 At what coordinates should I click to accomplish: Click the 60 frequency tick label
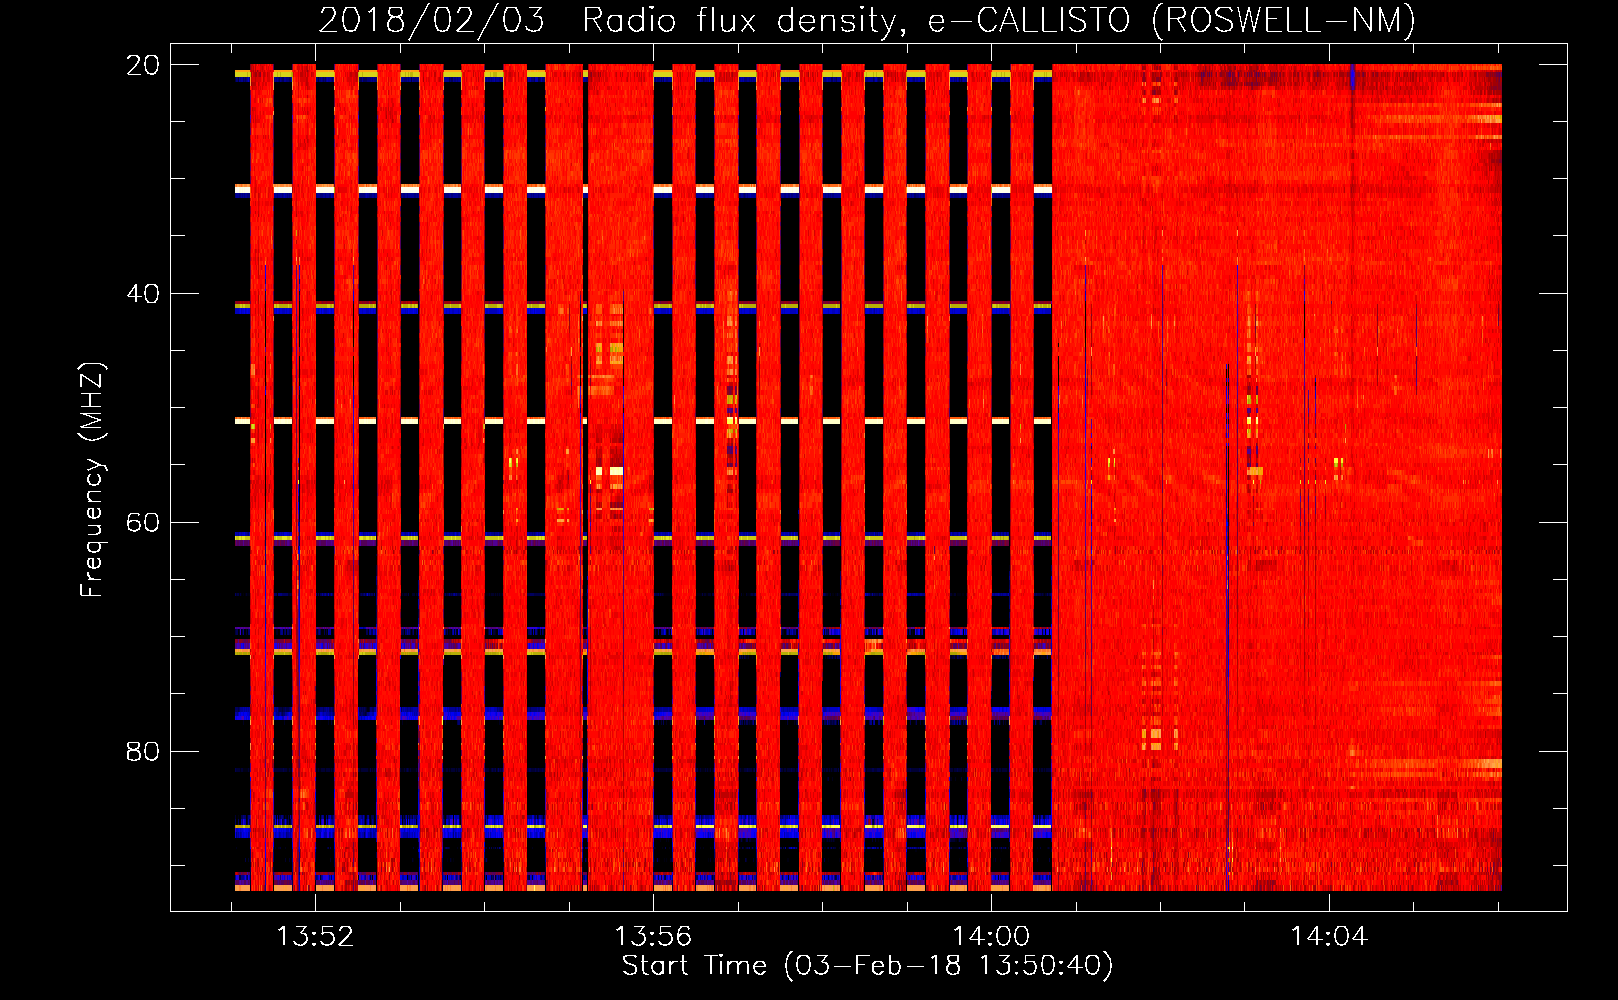coord(143,522)
